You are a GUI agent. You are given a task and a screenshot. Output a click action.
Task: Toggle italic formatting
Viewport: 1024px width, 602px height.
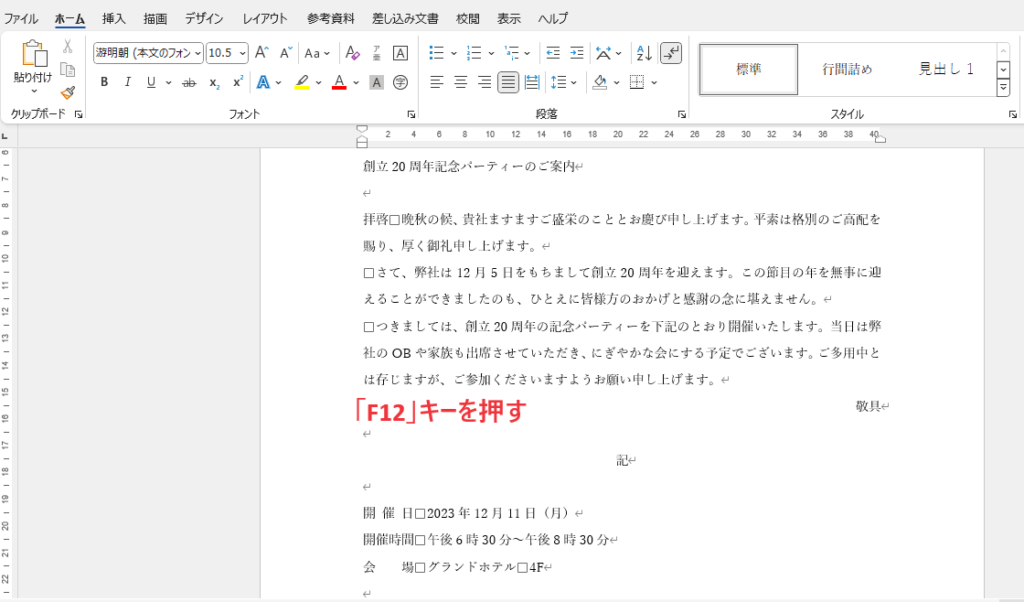[127, 83]
